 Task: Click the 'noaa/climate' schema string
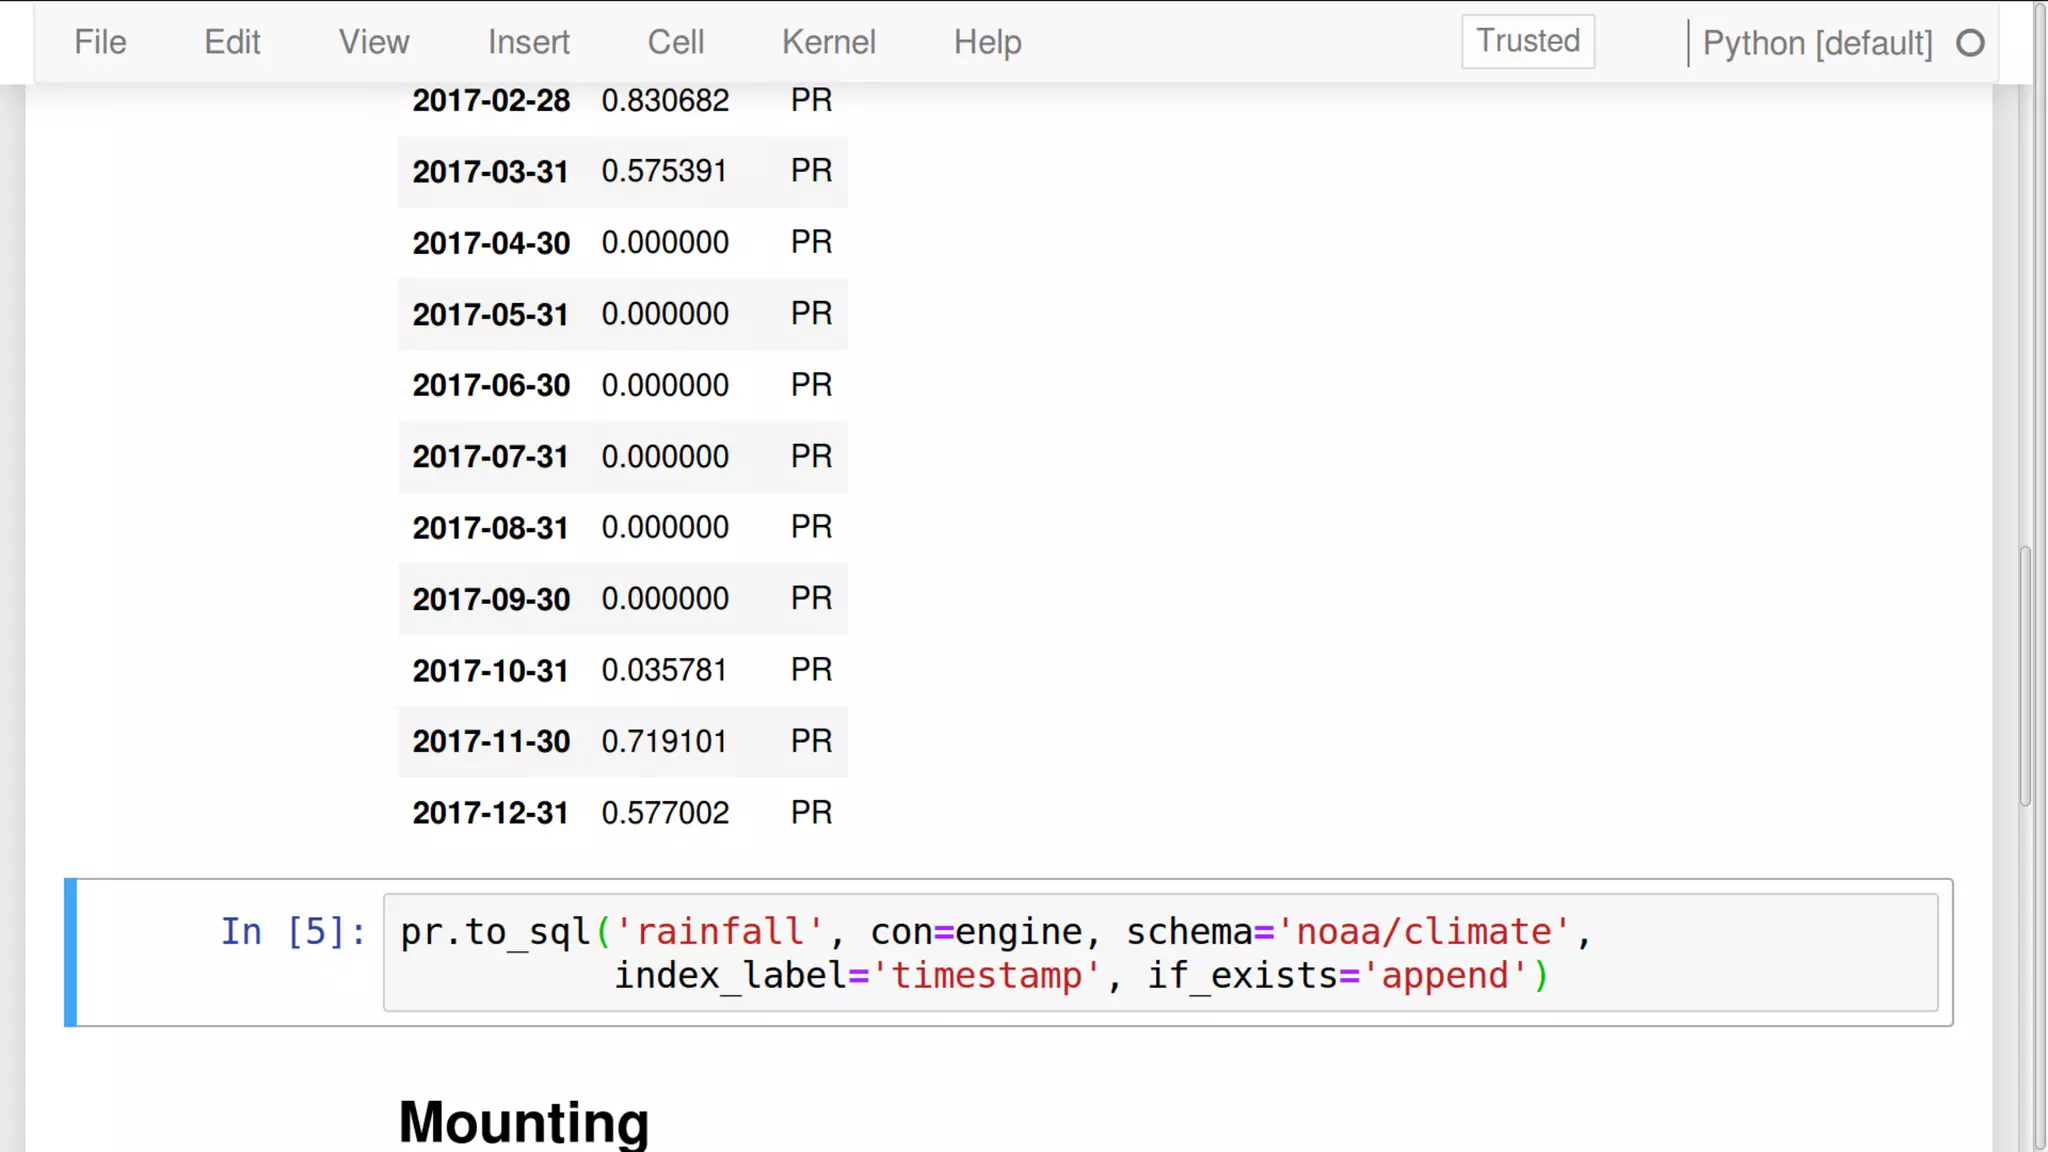tap(1422, 932)
